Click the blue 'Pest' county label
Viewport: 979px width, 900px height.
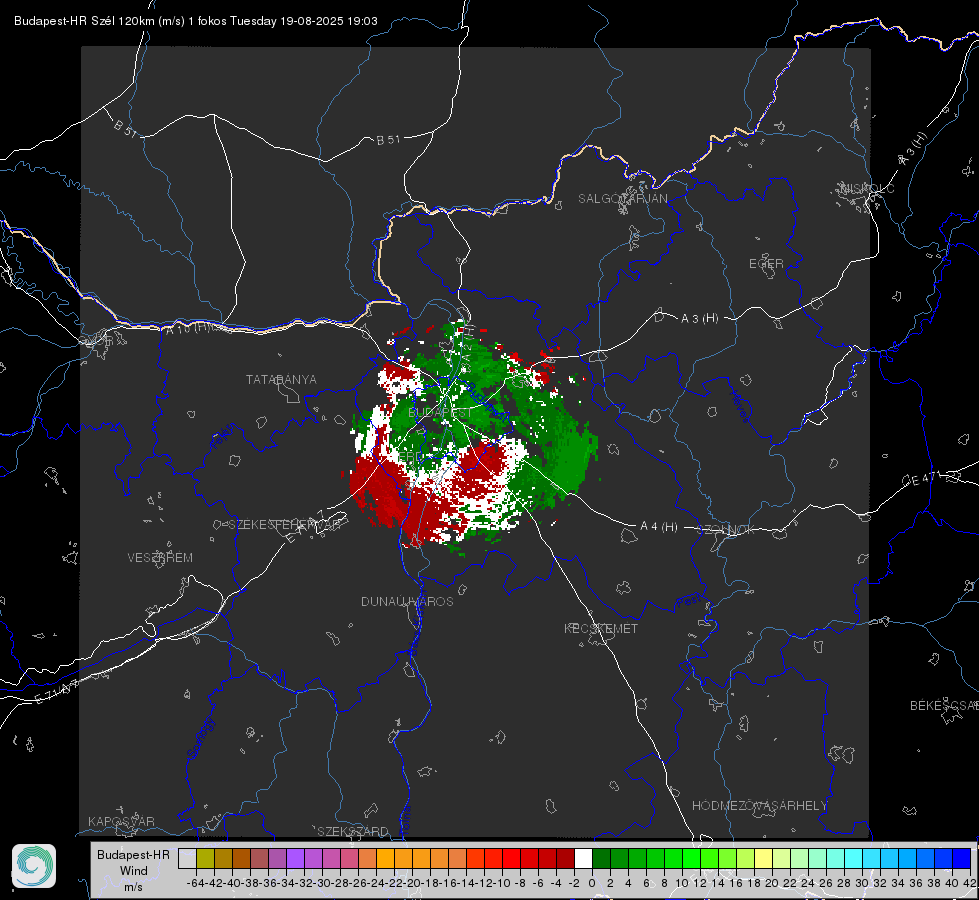point(689,602)
